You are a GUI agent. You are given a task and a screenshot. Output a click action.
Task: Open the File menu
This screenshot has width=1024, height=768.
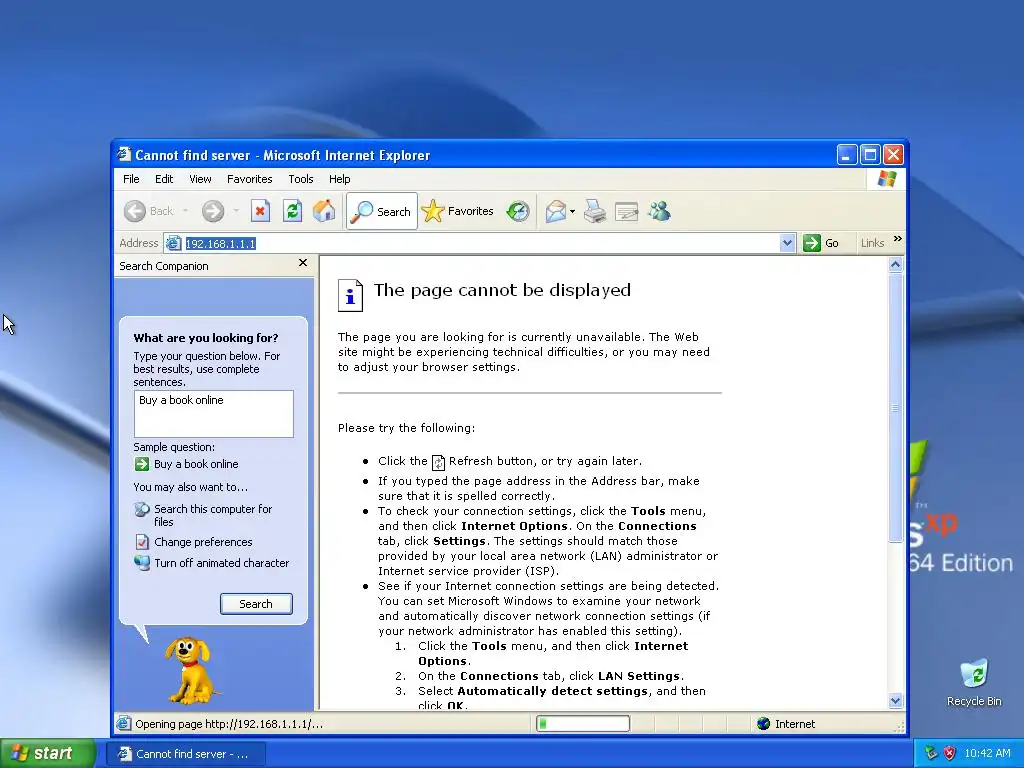coord(131,179)
